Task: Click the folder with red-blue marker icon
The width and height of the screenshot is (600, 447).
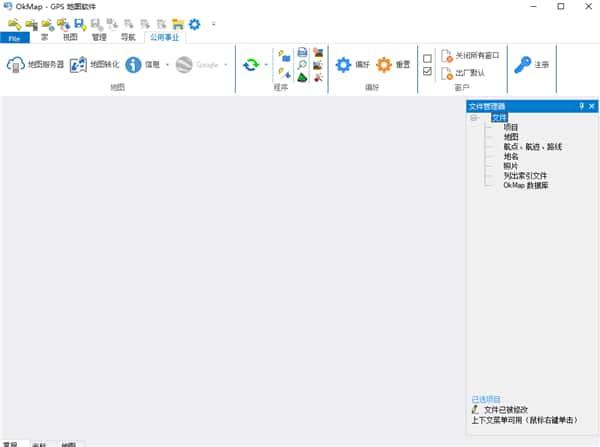Action: click(x=64, y=24)
